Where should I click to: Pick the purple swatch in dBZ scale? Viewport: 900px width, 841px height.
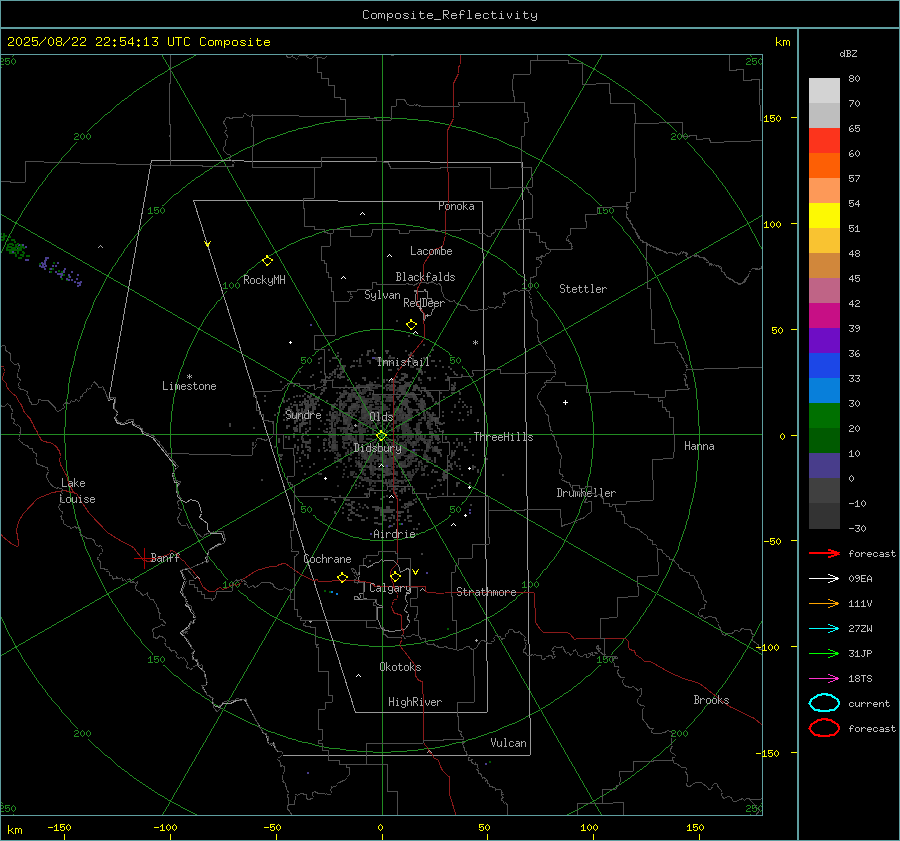824,341
